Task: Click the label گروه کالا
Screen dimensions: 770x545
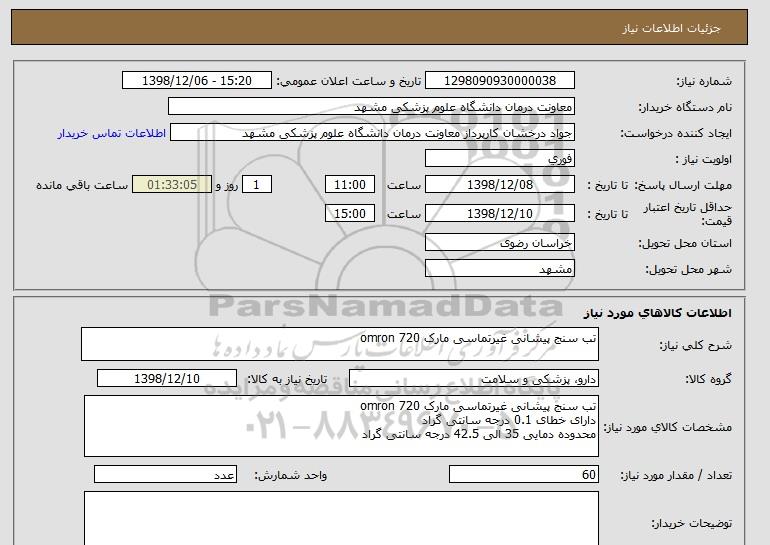Action: pyautogui.click(x=709, y=379)
